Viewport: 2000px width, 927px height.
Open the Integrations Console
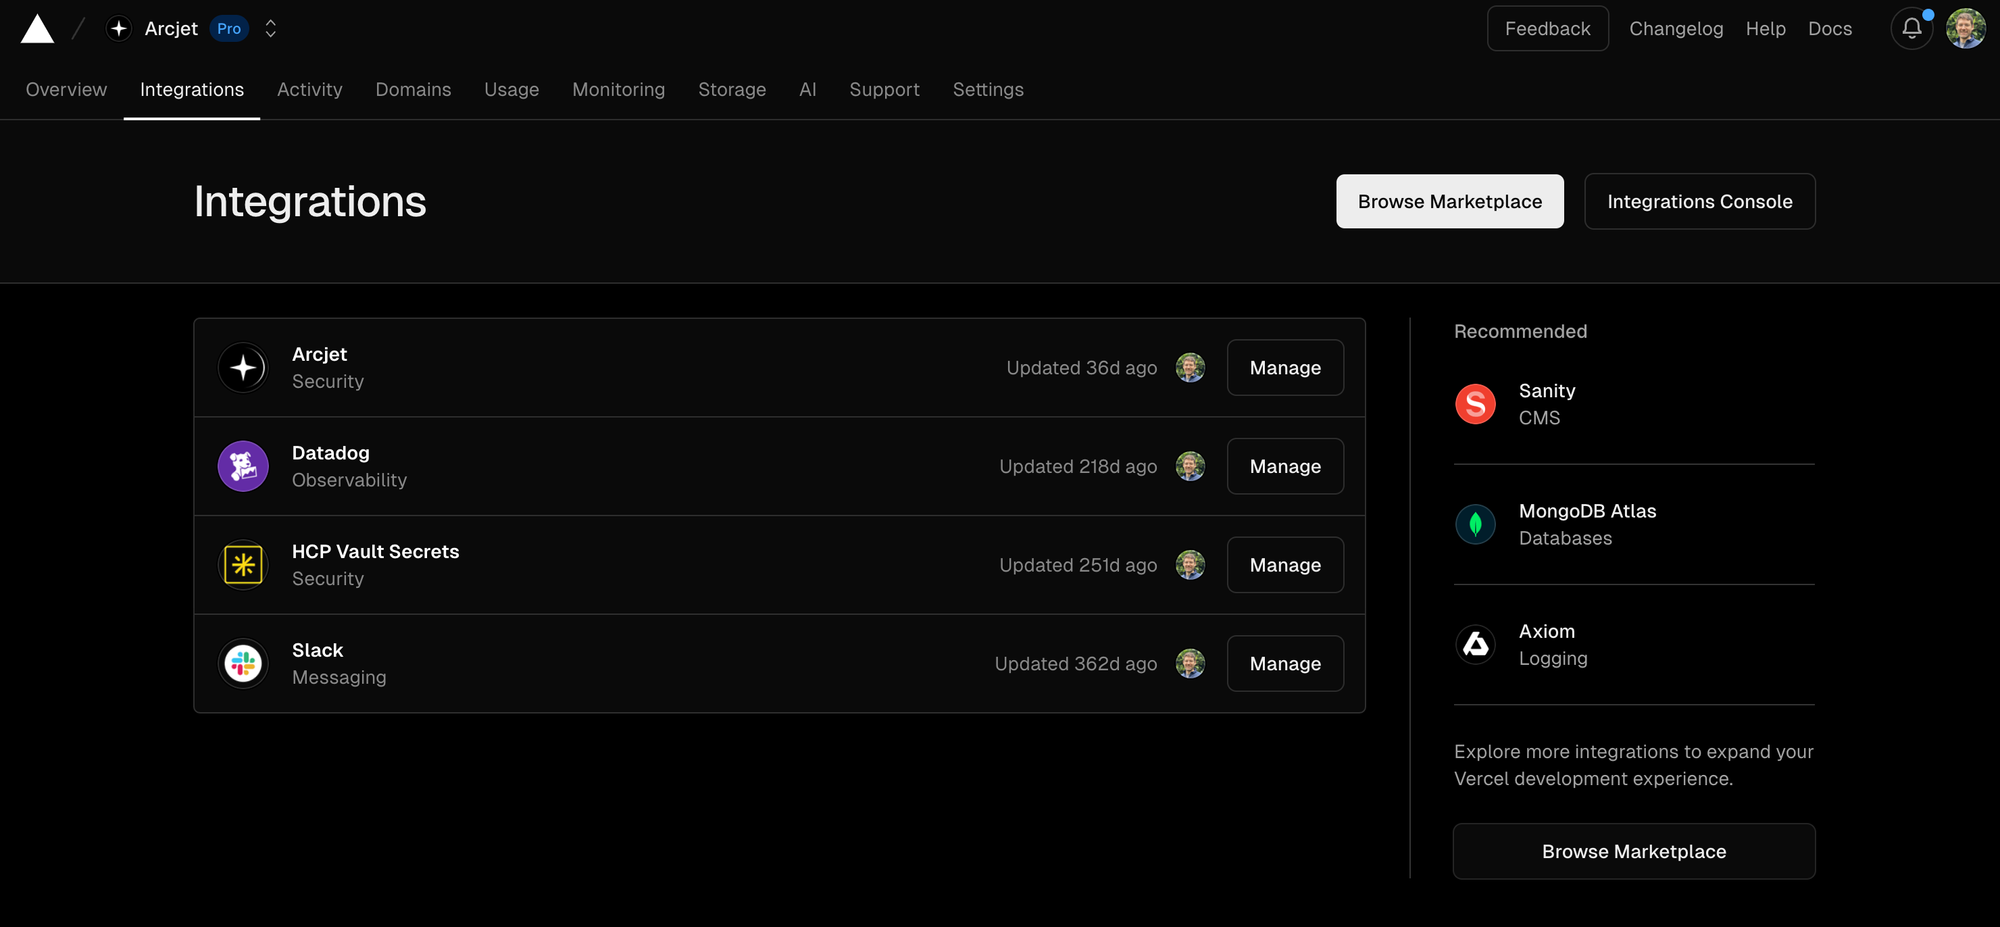1700,202
